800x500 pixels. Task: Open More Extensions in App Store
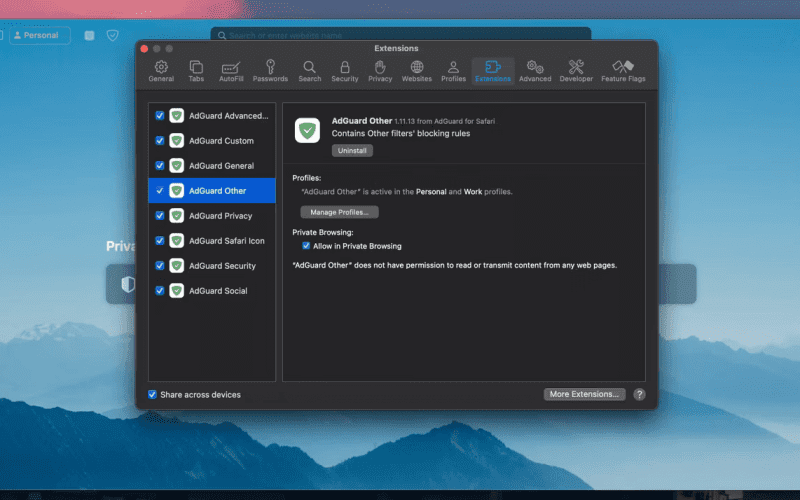click(x=584, y=394)
